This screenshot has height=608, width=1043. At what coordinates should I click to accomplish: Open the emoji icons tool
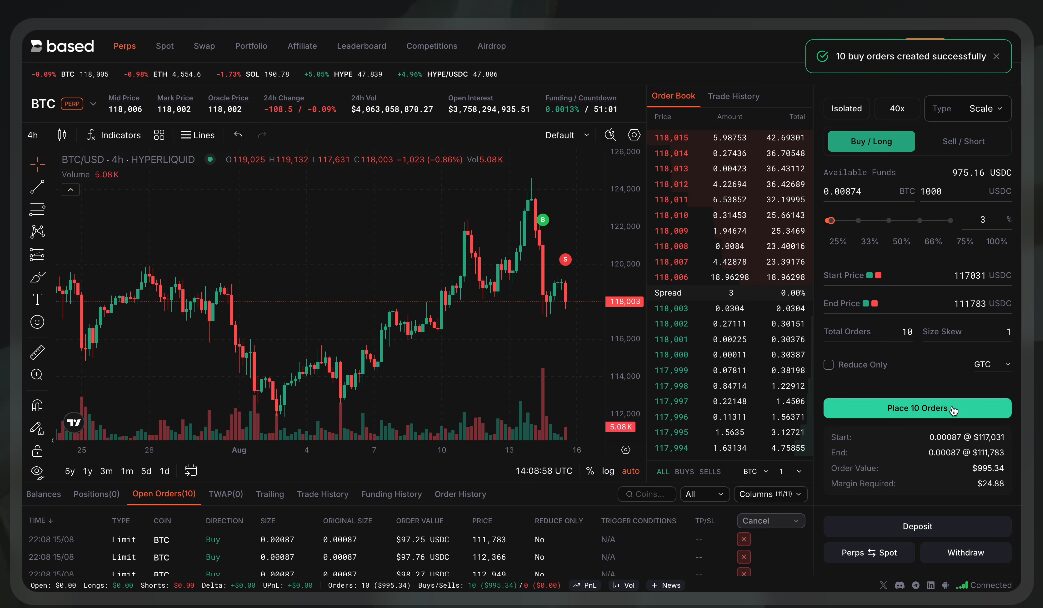(x=37, y=322)
